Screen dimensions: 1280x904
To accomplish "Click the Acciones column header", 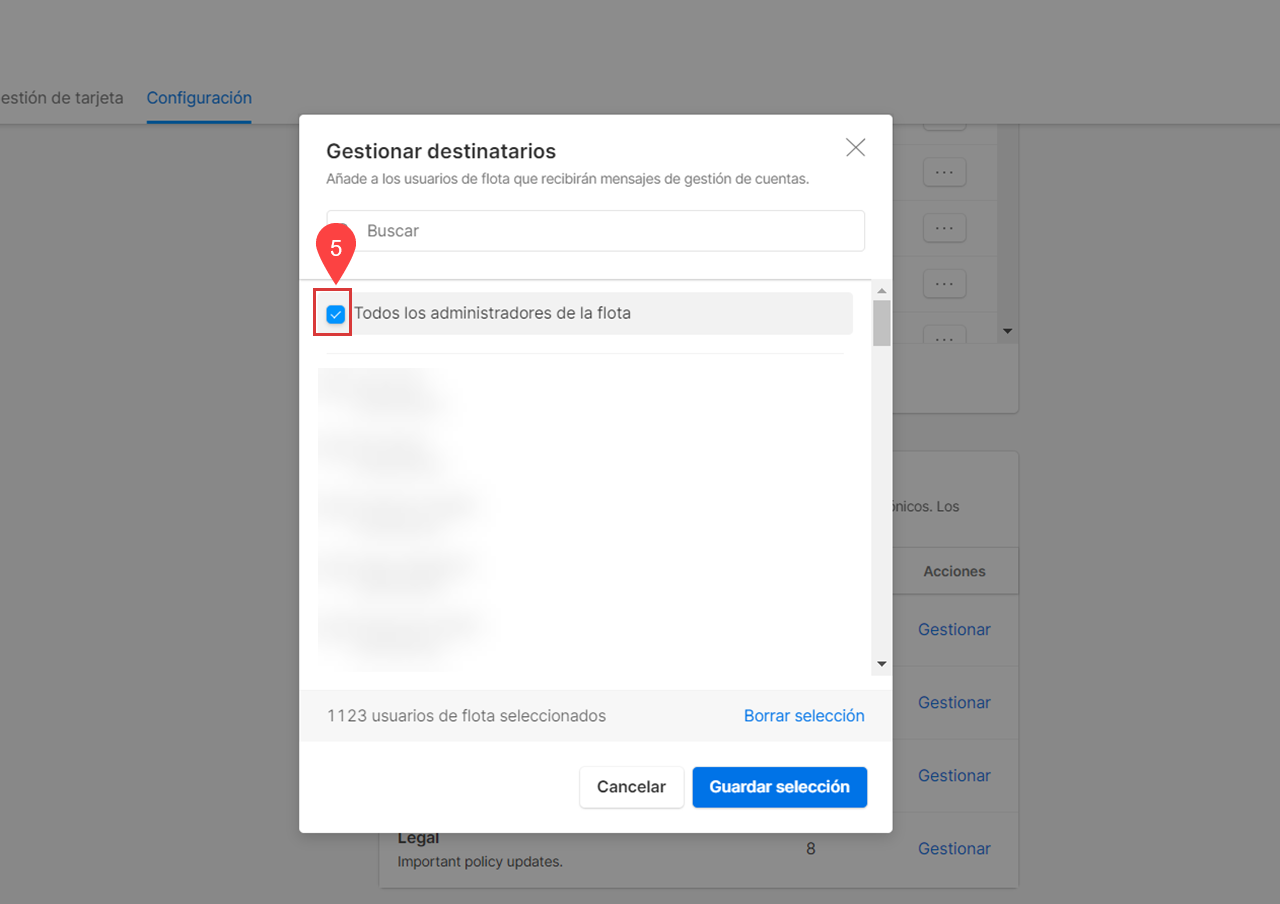I will (x=954, y=571).
